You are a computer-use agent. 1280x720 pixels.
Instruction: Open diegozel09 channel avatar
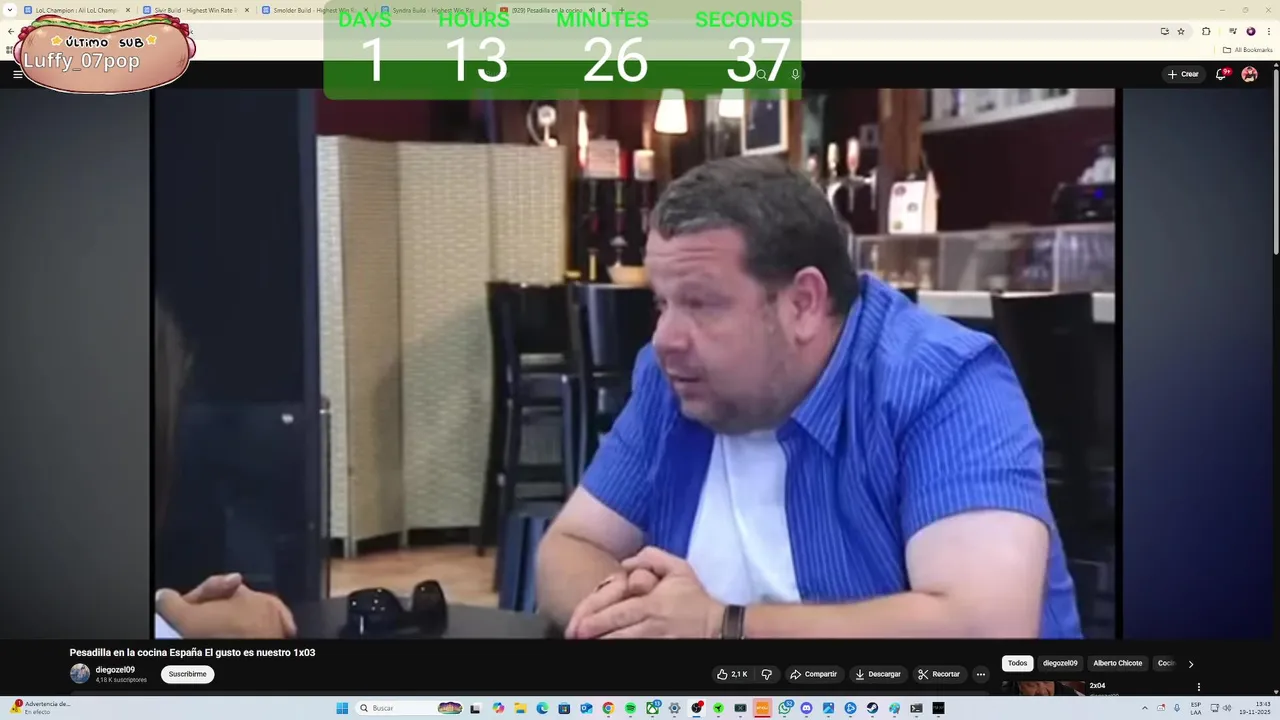click(80, 674)
